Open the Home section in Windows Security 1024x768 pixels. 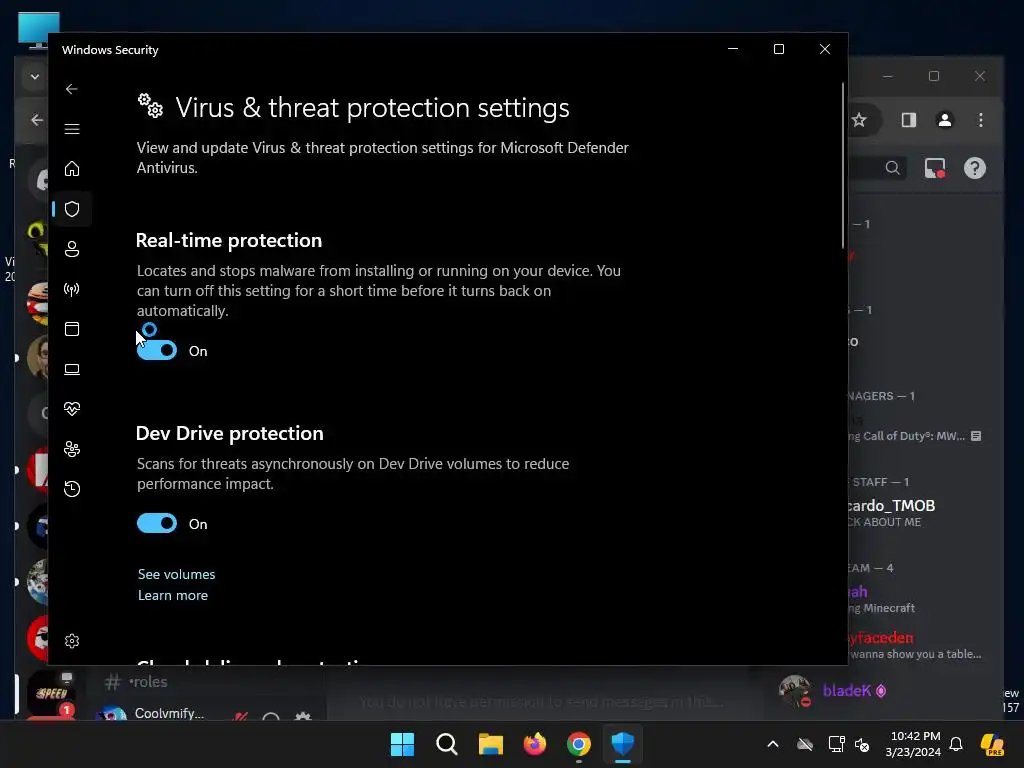(x=72, y=168)
